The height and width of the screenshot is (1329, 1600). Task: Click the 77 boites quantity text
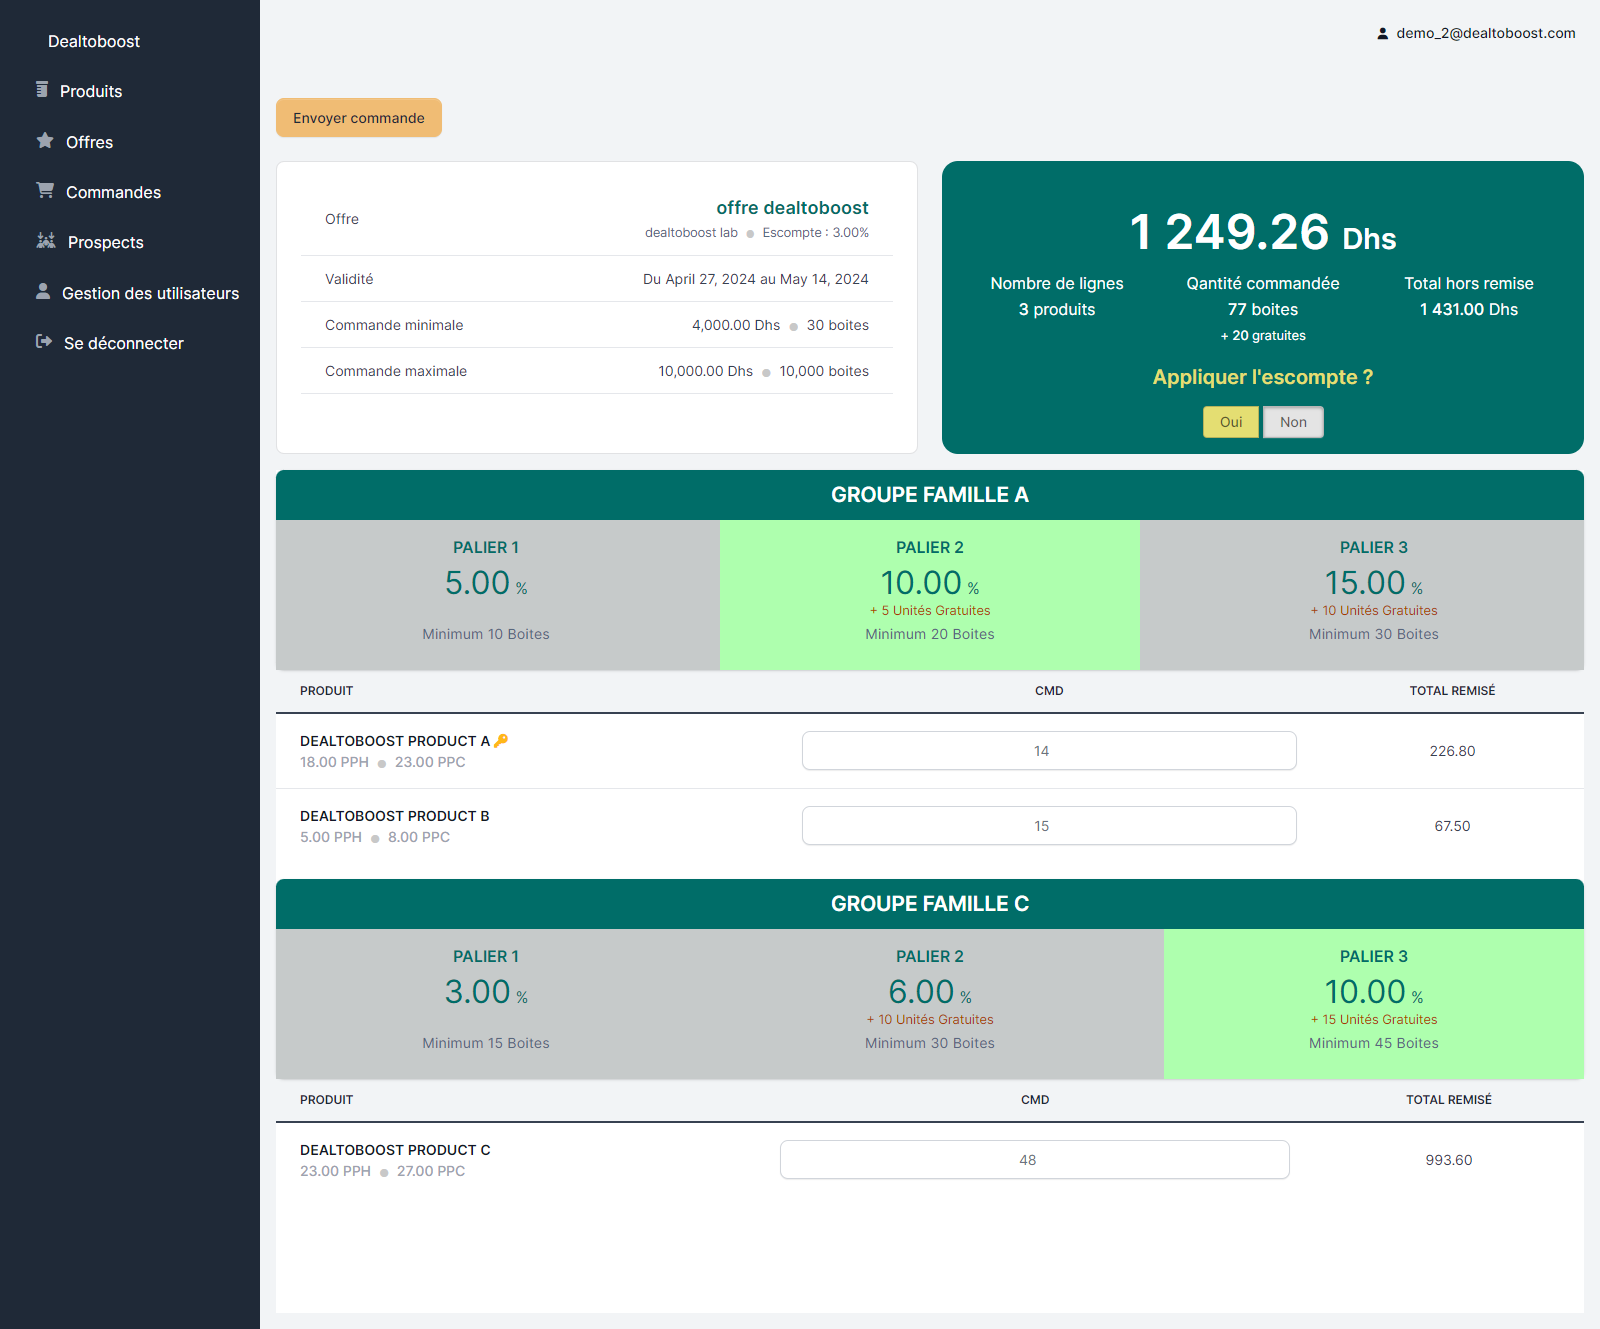pyautogui.click(x=1263, y=309)
